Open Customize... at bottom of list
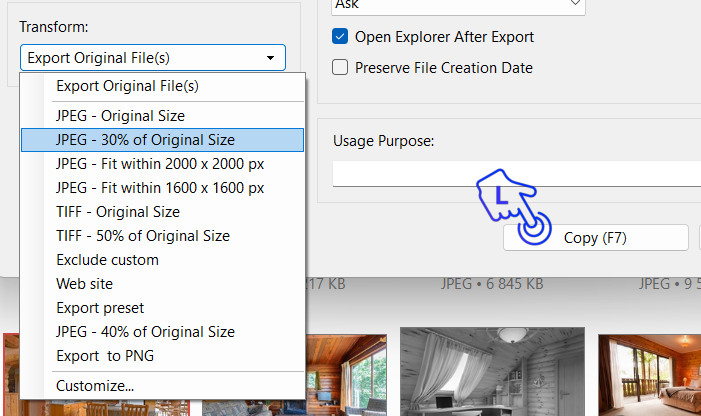Screen dimensions: 701x416 click(x=95, y=386)
